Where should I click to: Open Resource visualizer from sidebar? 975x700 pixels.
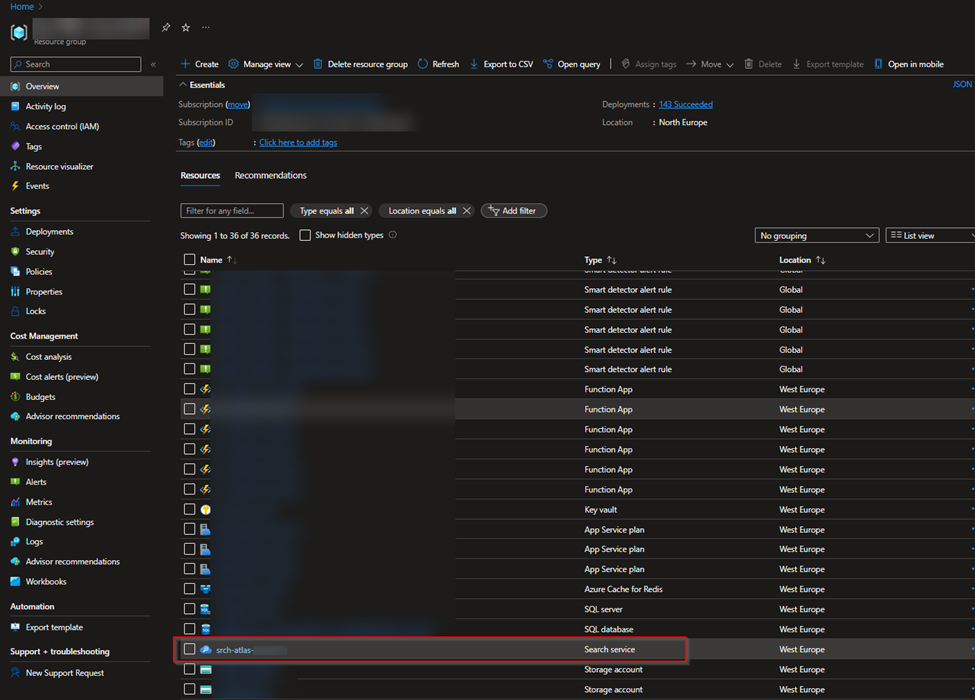point(59,167)
